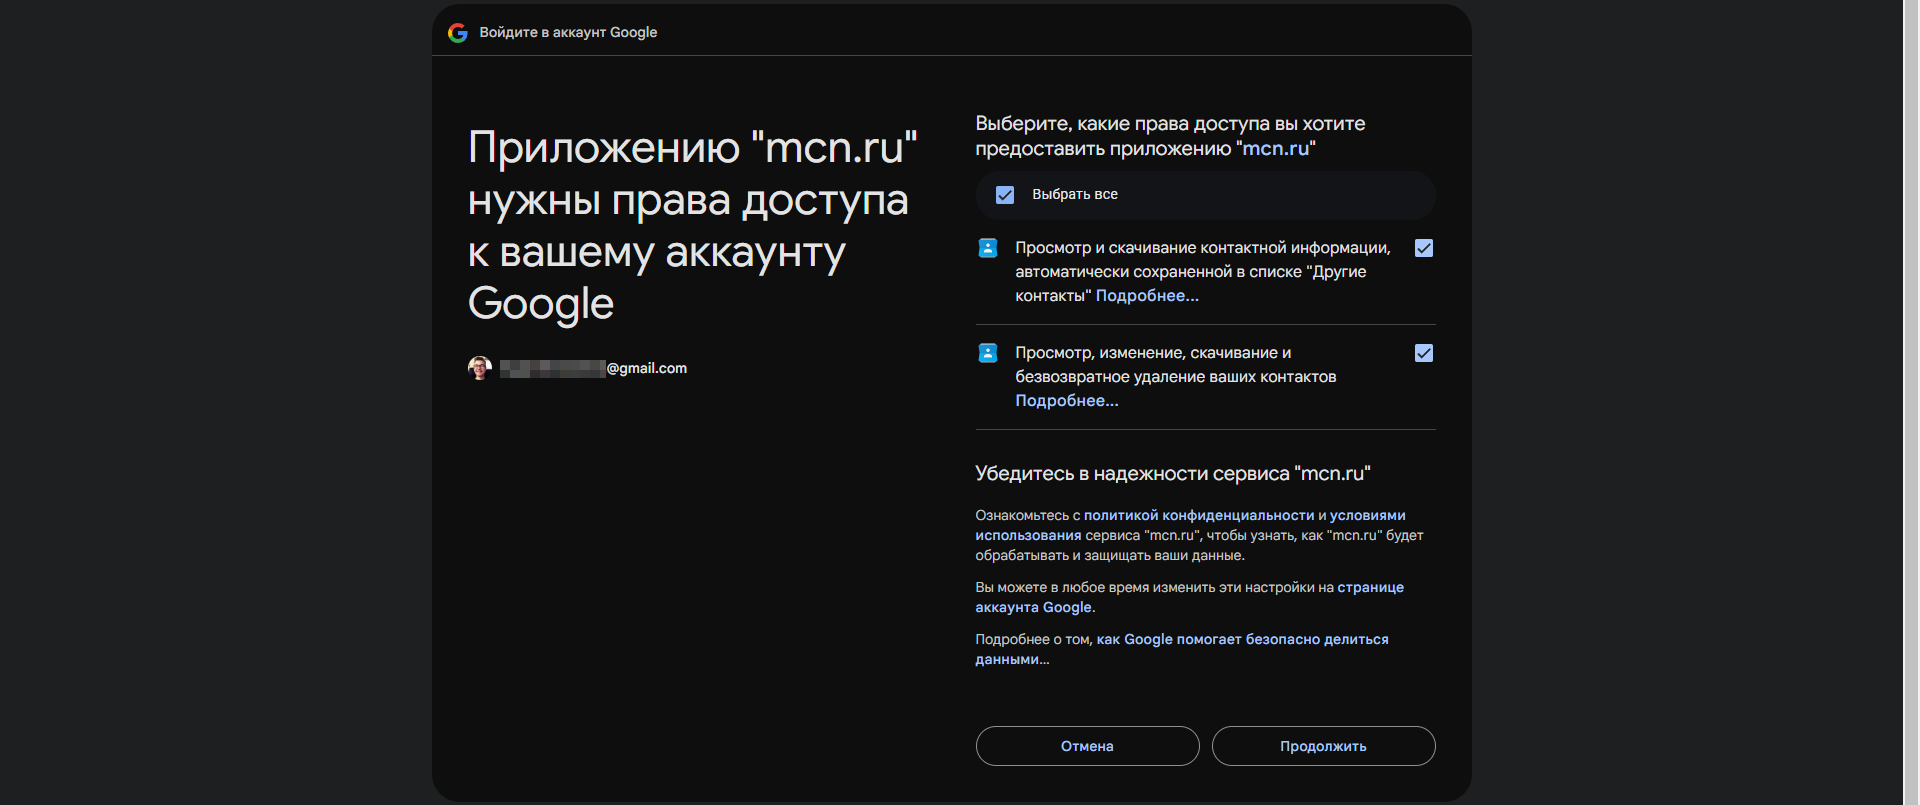Open the "странице аккаунта Google" link
The height and width of the screenshot is (805, 1920).
(x=1370, y=588)
